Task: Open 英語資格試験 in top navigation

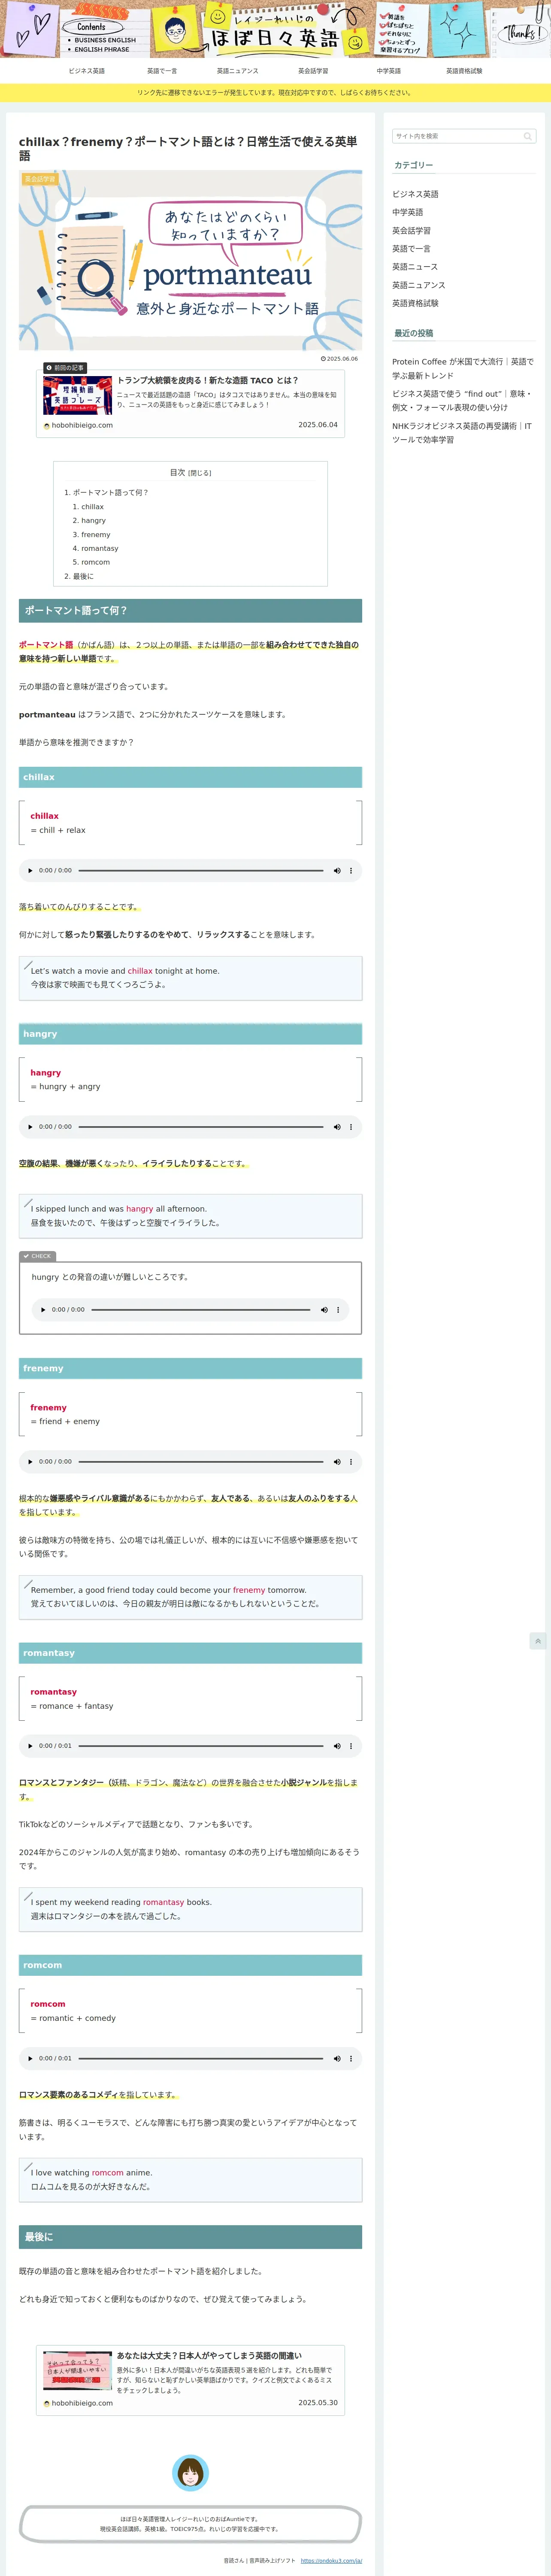Action: tap(464, 71)
